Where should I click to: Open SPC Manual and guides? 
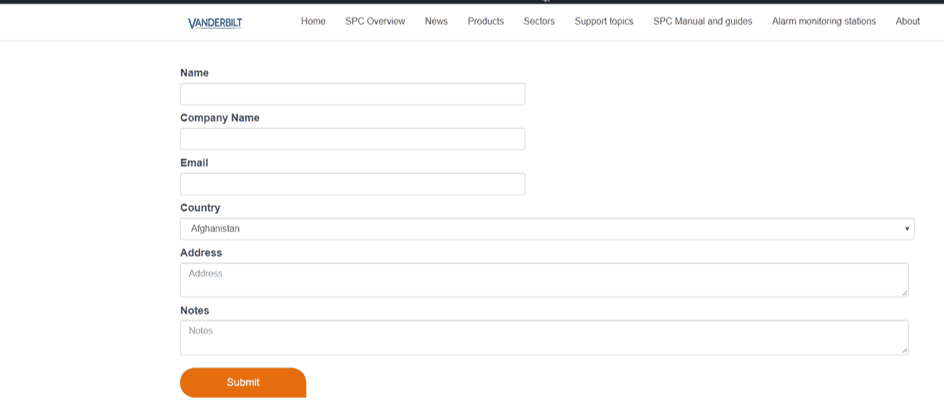point(702,21)
